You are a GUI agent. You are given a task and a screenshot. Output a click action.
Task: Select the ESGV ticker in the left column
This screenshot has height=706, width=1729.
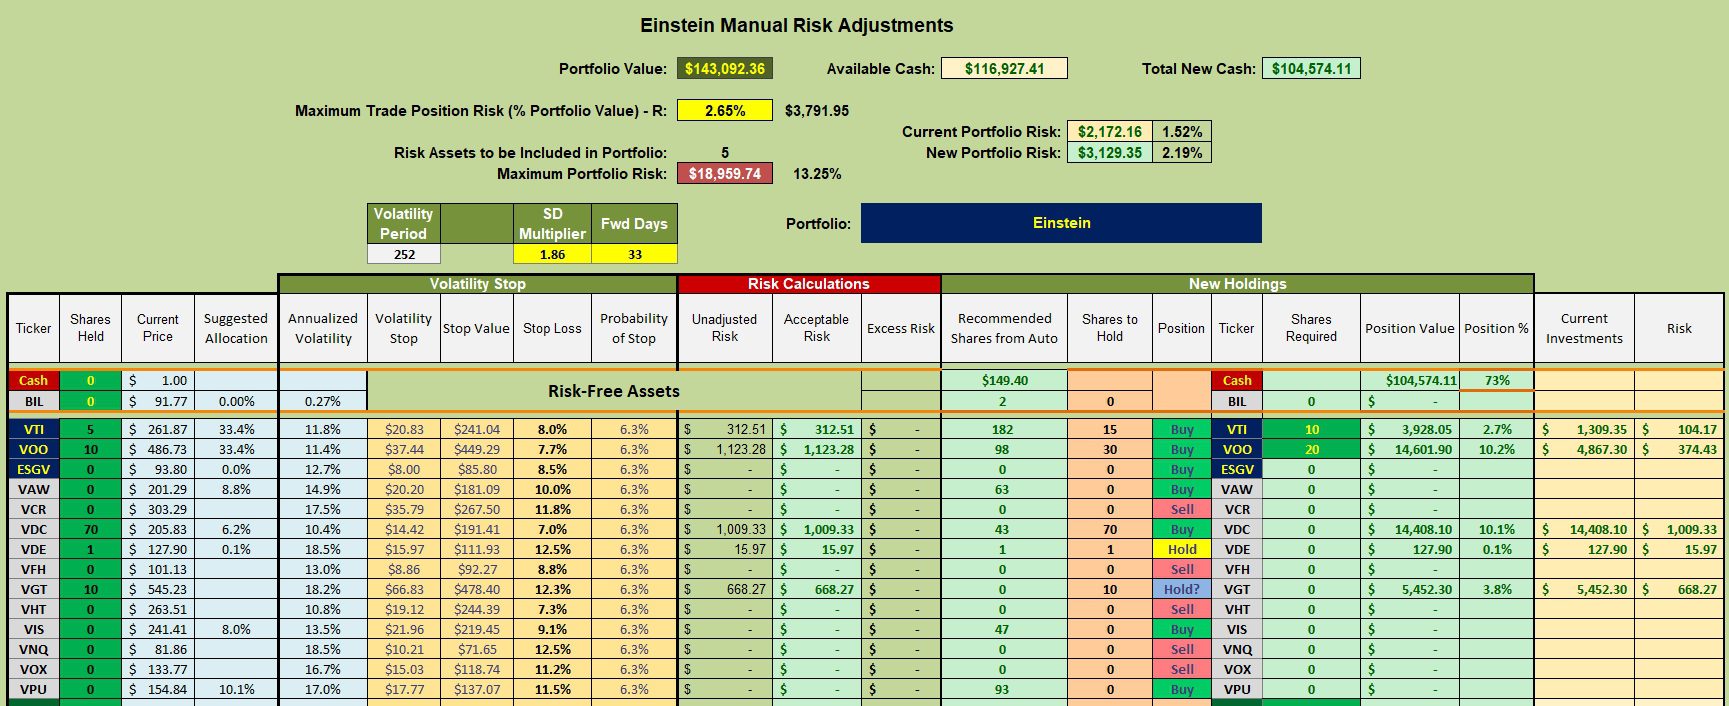coord(33,469)
